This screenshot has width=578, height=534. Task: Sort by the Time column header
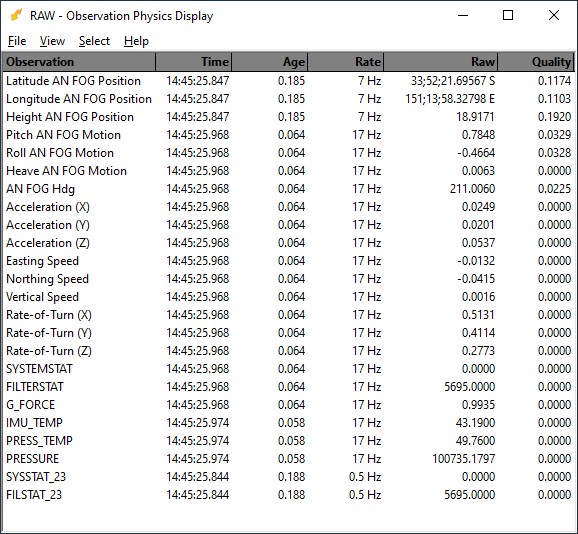tap(194, 62)
